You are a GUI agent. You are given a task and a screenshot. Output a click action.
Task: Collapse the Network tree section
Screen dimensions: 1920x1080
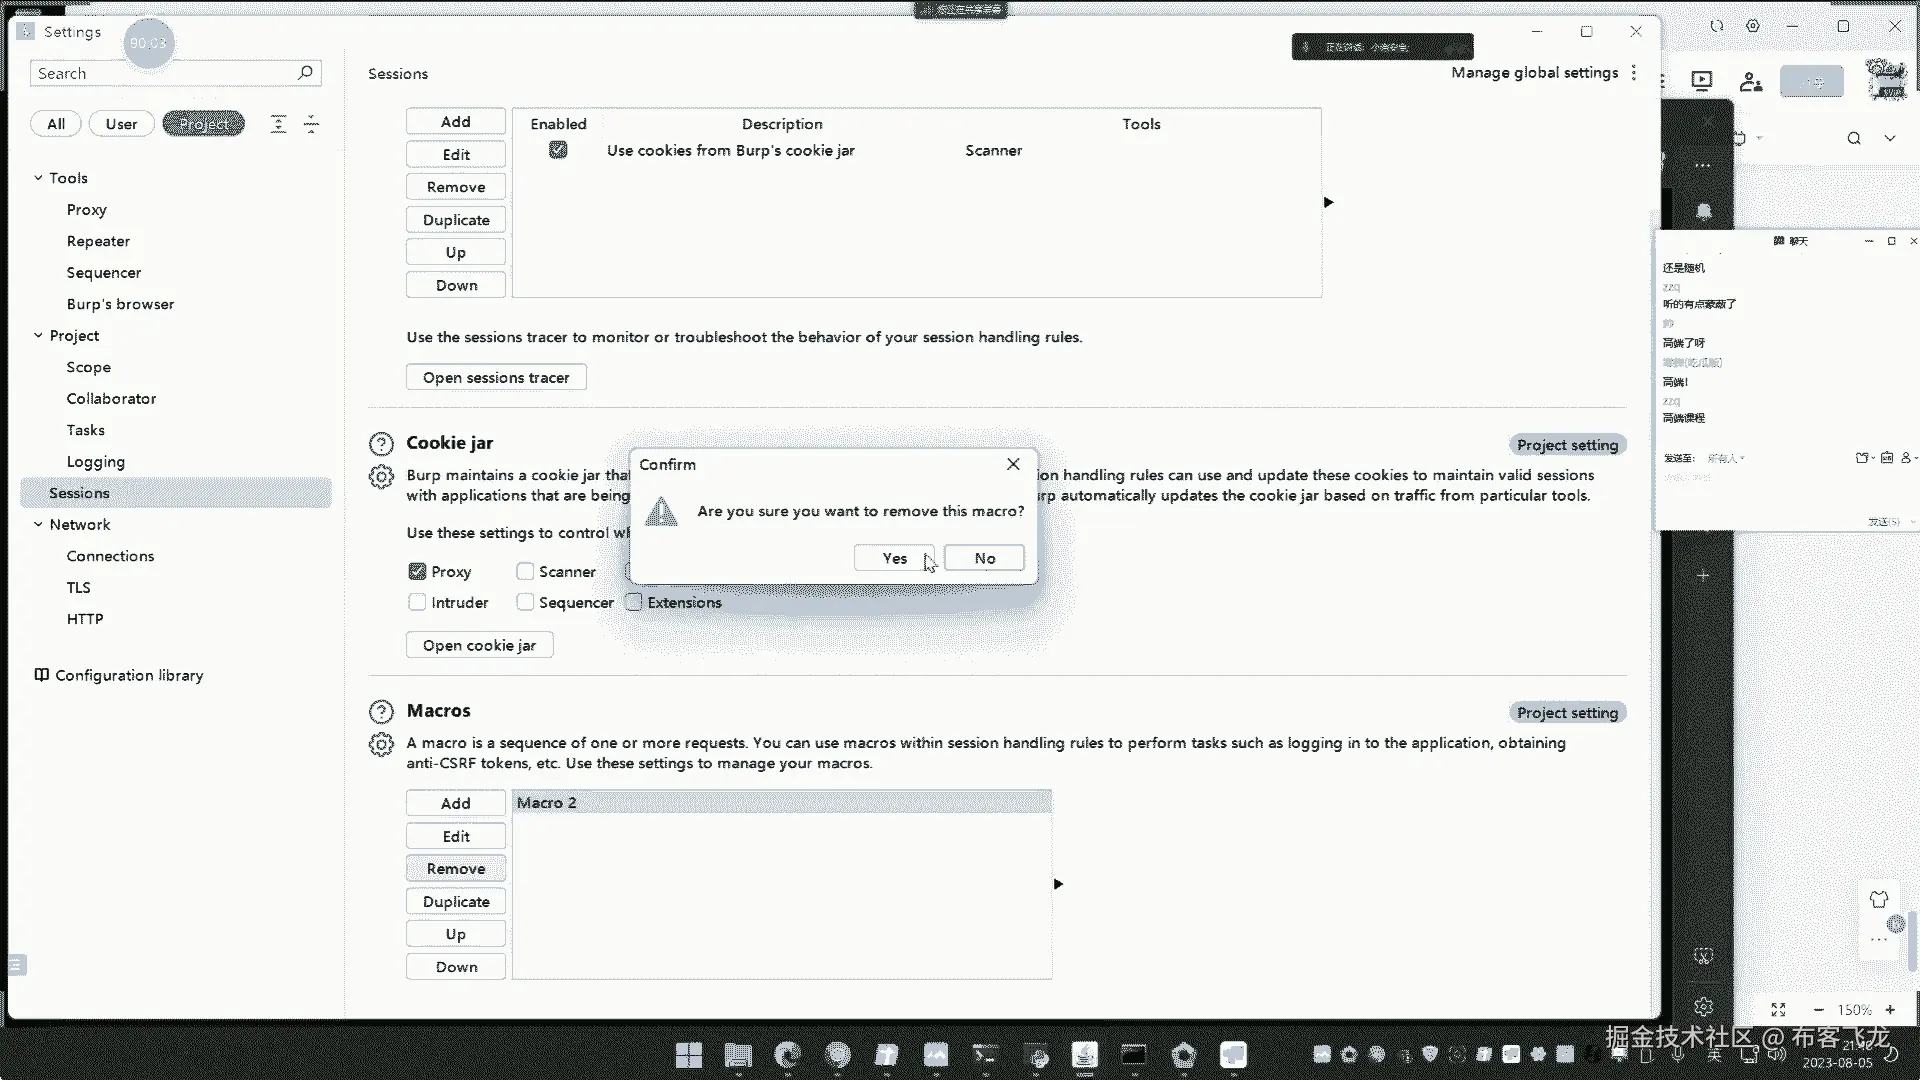(38, 525)
